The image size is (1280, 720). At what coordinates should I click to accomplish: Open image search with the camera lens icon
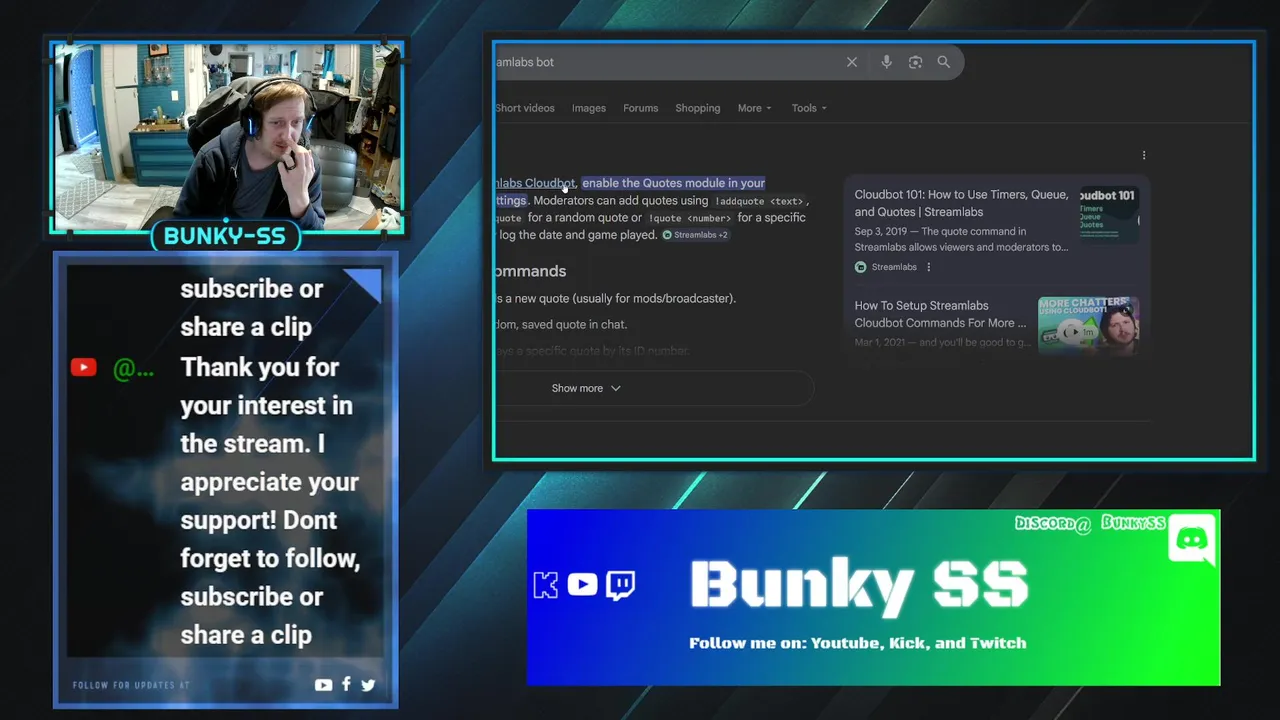[x=915, y=62]
